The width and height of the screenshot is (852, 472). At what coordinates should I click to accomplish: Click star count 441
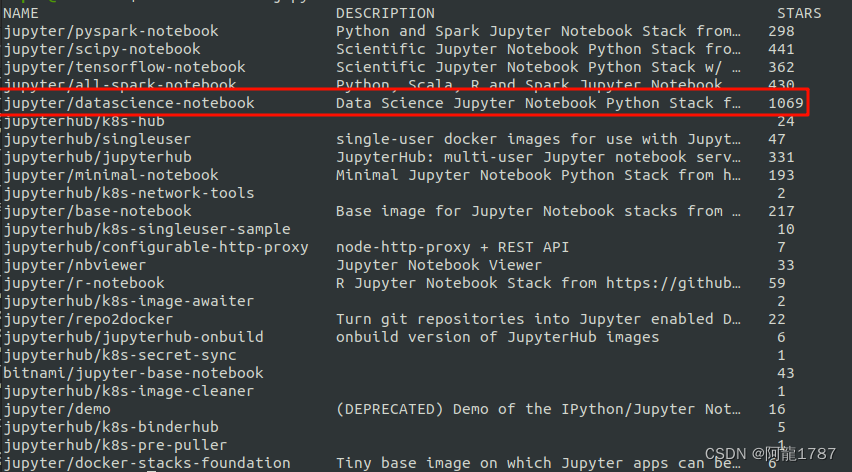(781, 49)
